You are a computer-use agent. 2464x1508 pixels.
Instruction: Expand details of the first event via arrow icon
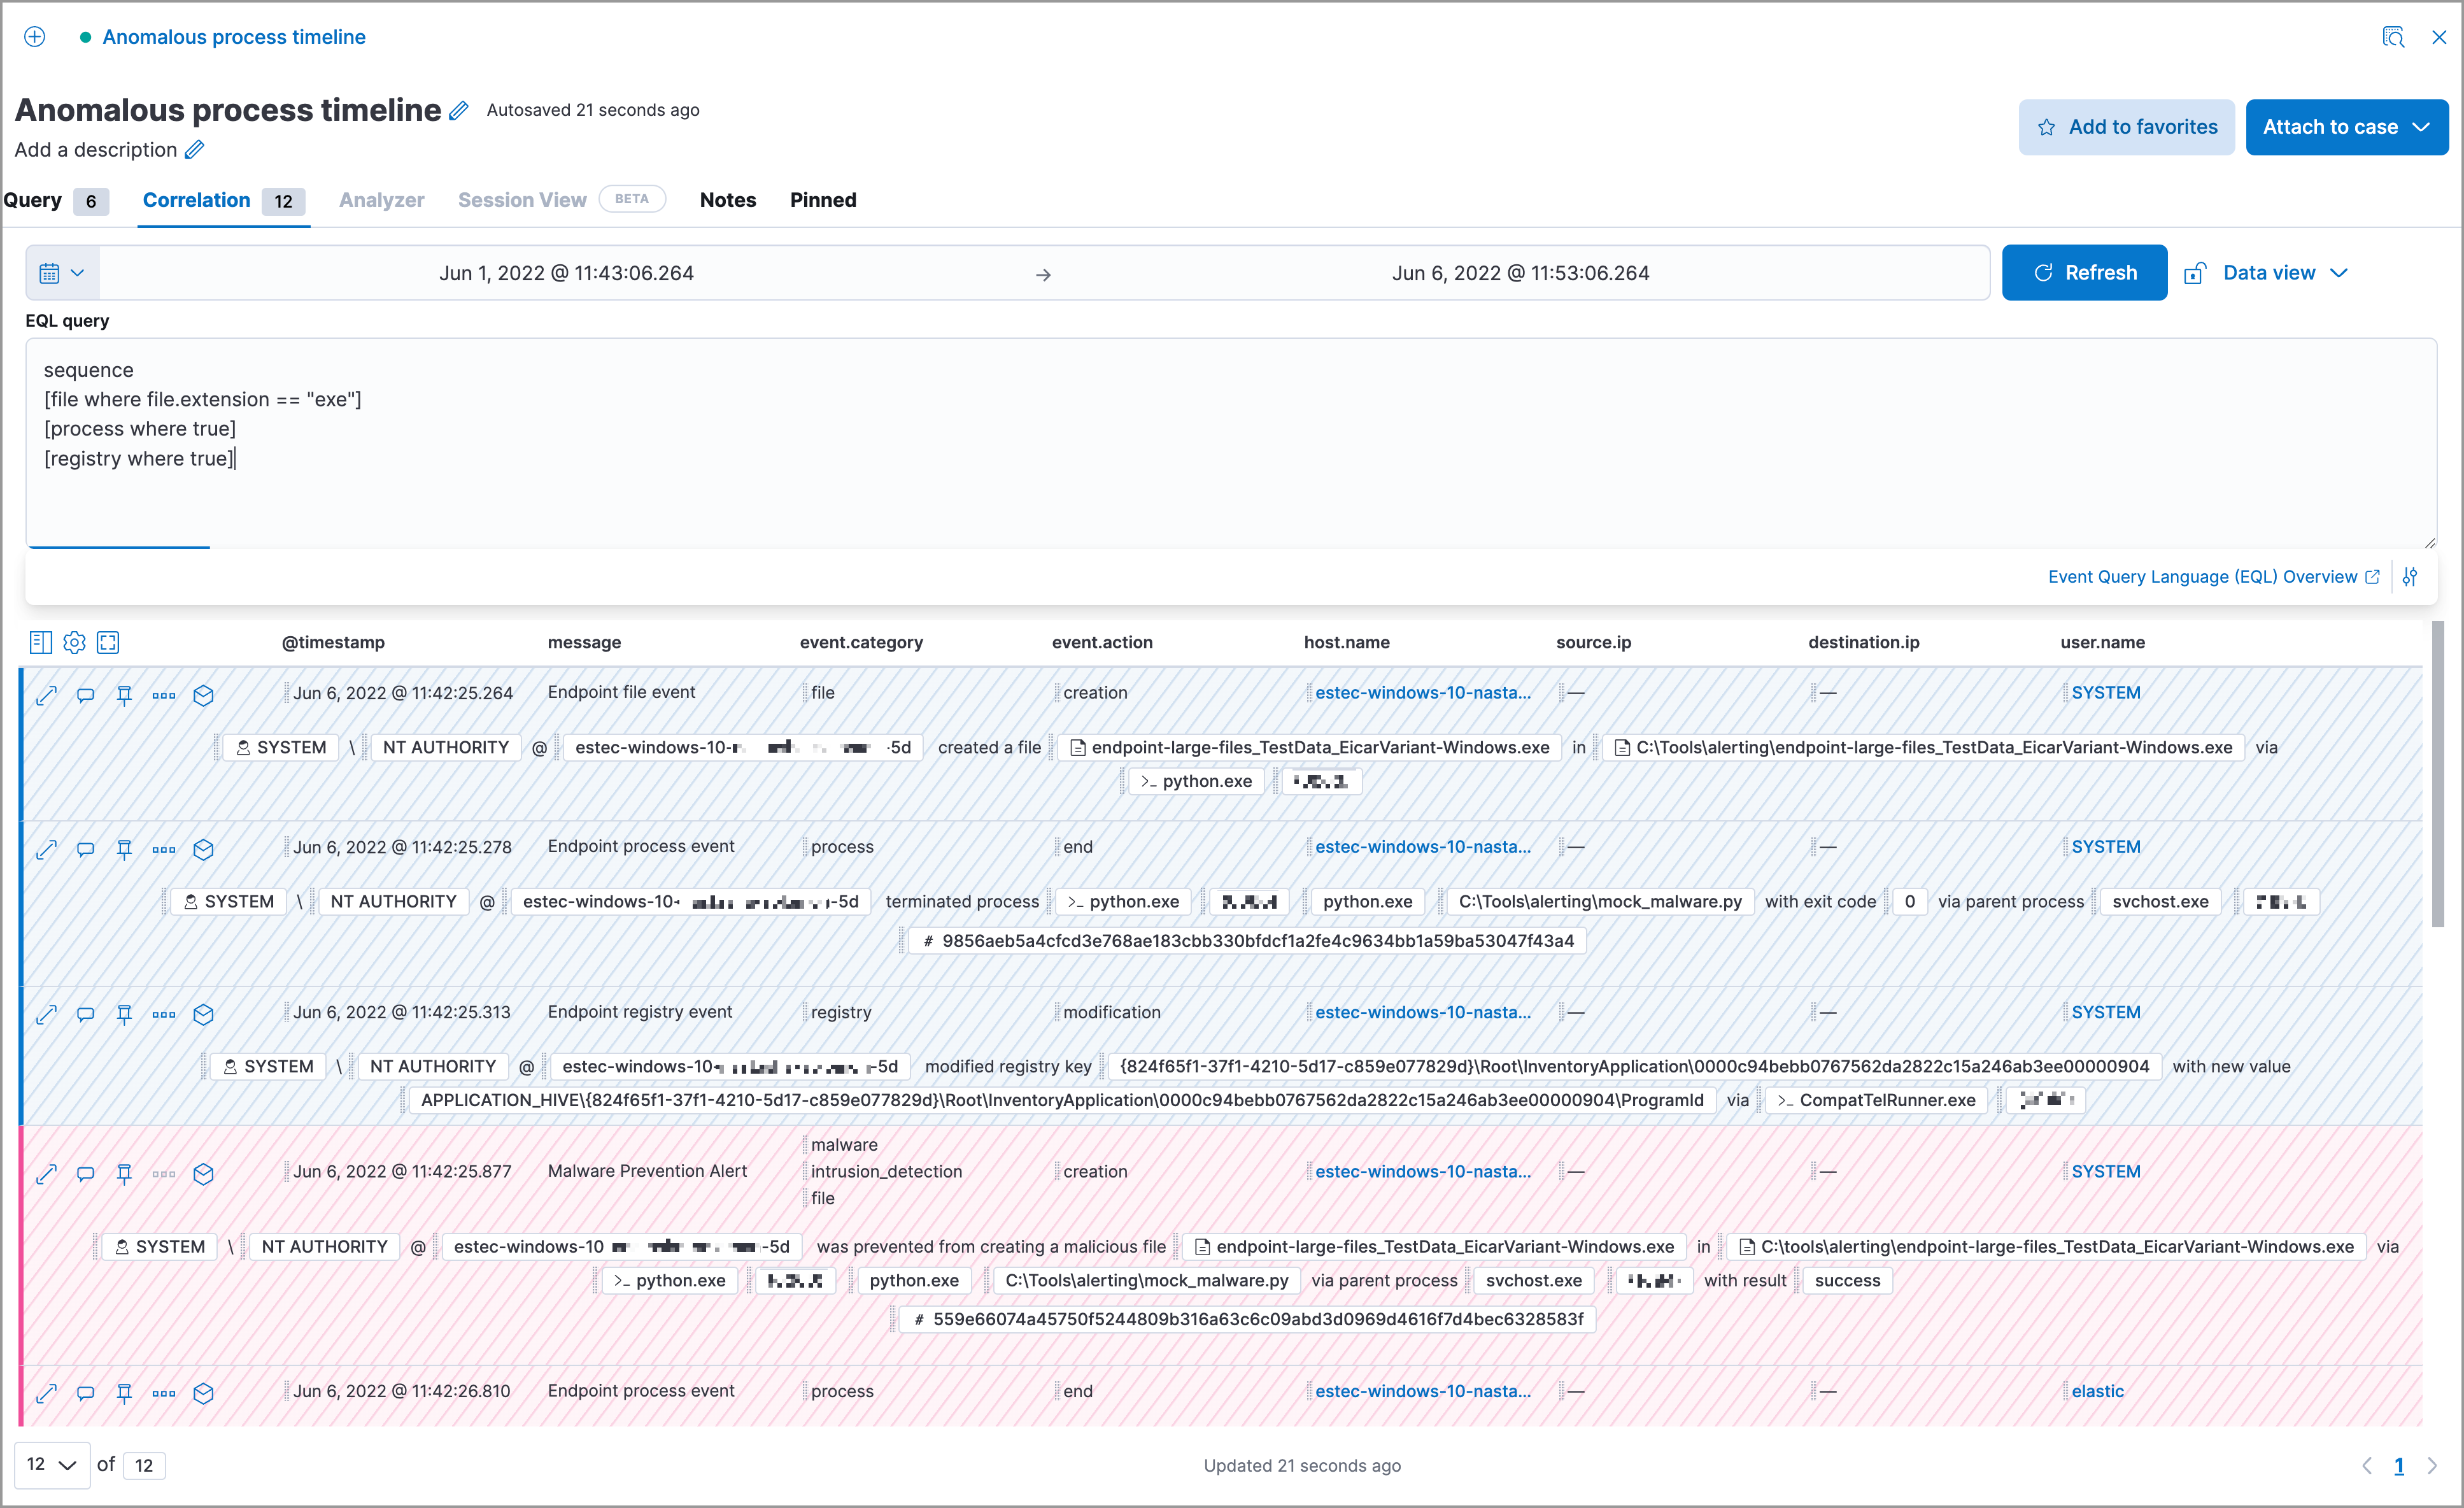tap(46, 694)
